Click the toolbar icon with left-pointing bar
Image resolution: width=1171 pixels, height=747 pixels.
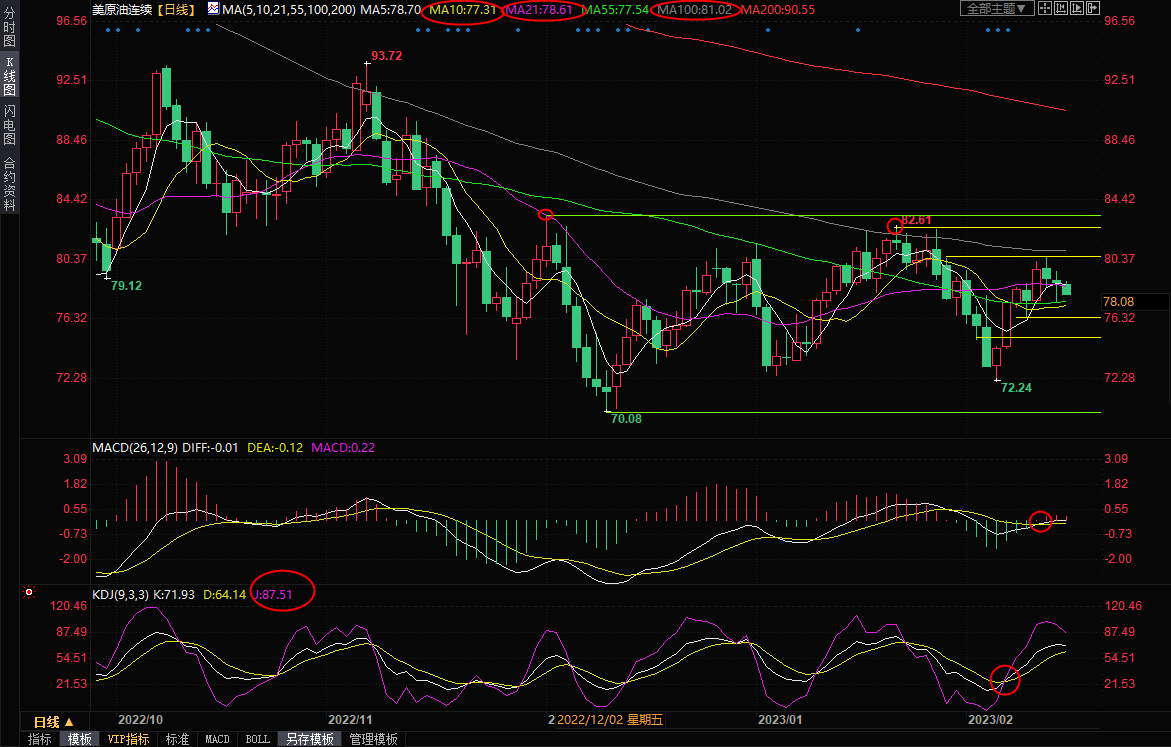pyautogui.click(x=1060, y=9)
